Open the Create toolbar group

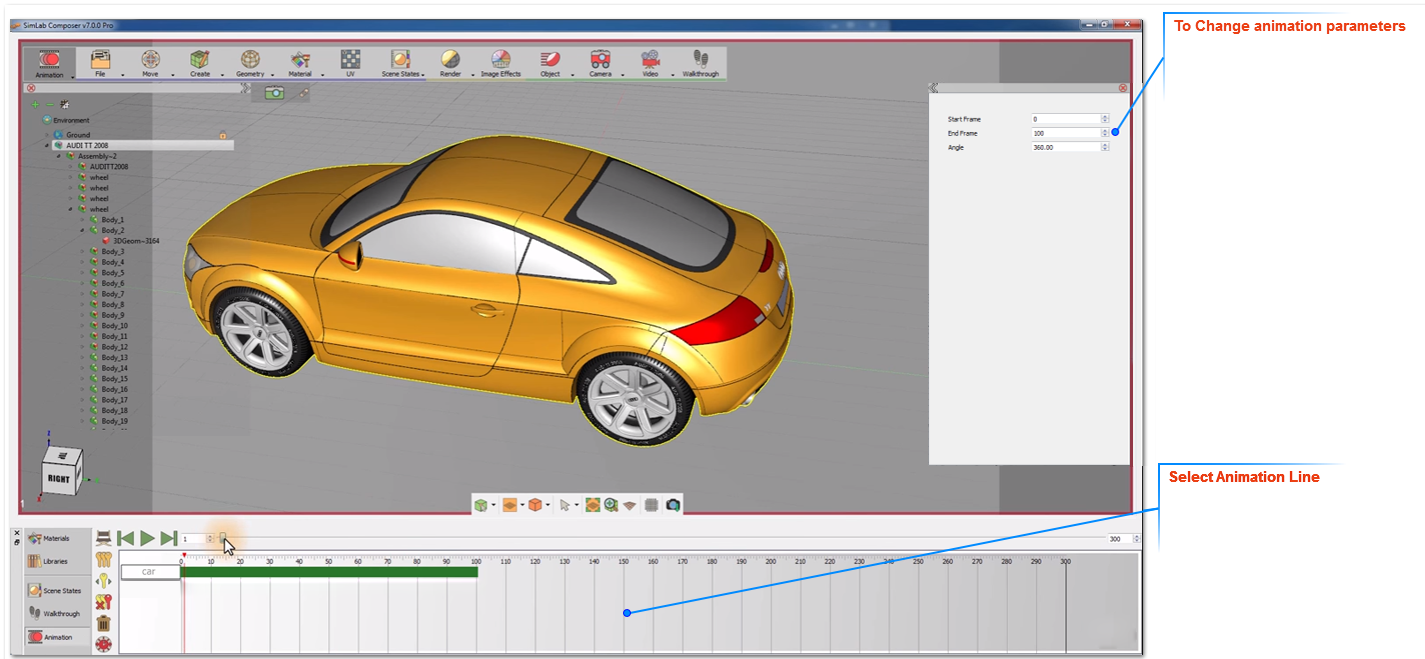pos(200,63)
